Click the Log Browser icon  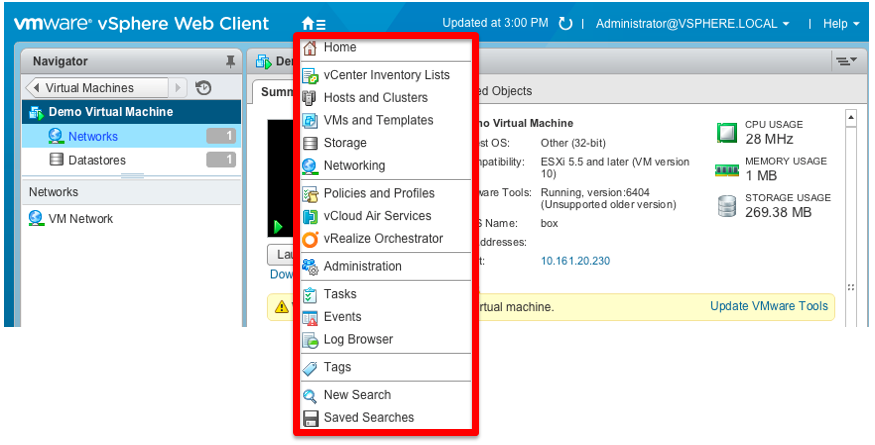(x=310, y=341)
